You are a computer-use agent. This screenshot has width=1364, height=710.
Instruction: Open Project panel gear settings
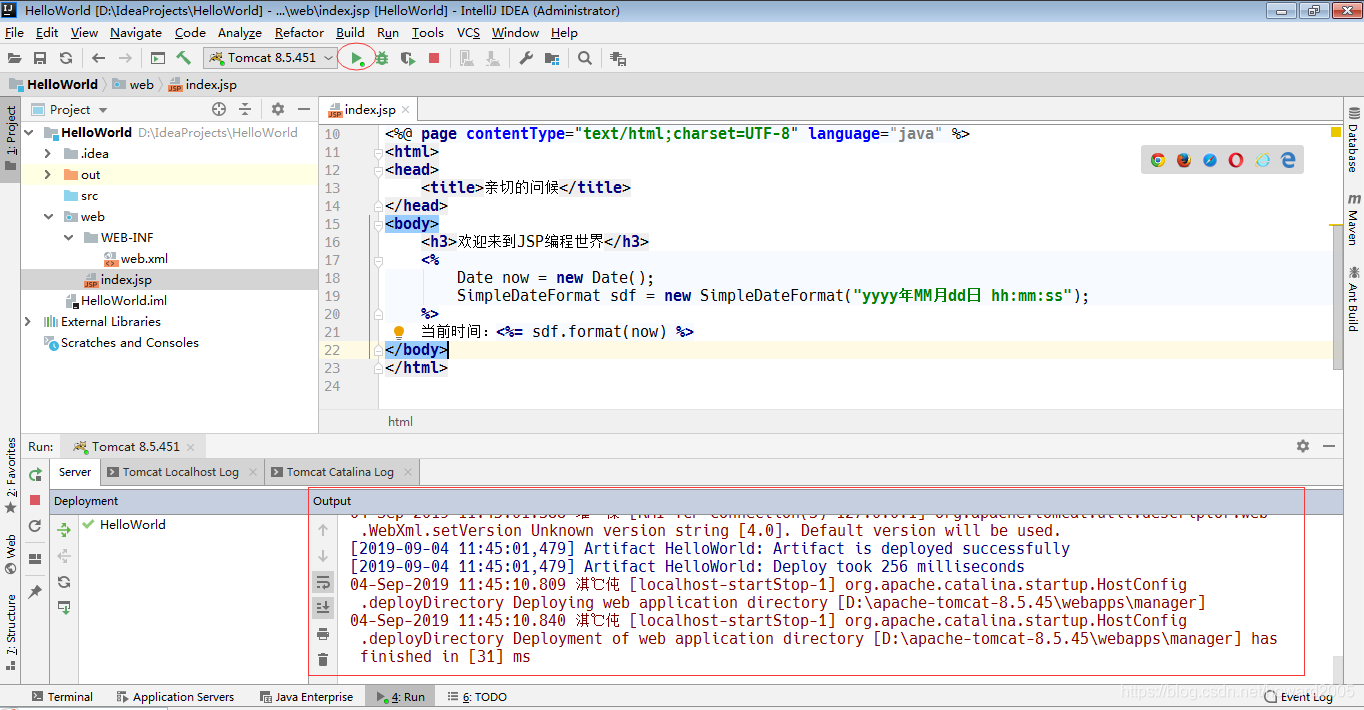pos(278,109)
